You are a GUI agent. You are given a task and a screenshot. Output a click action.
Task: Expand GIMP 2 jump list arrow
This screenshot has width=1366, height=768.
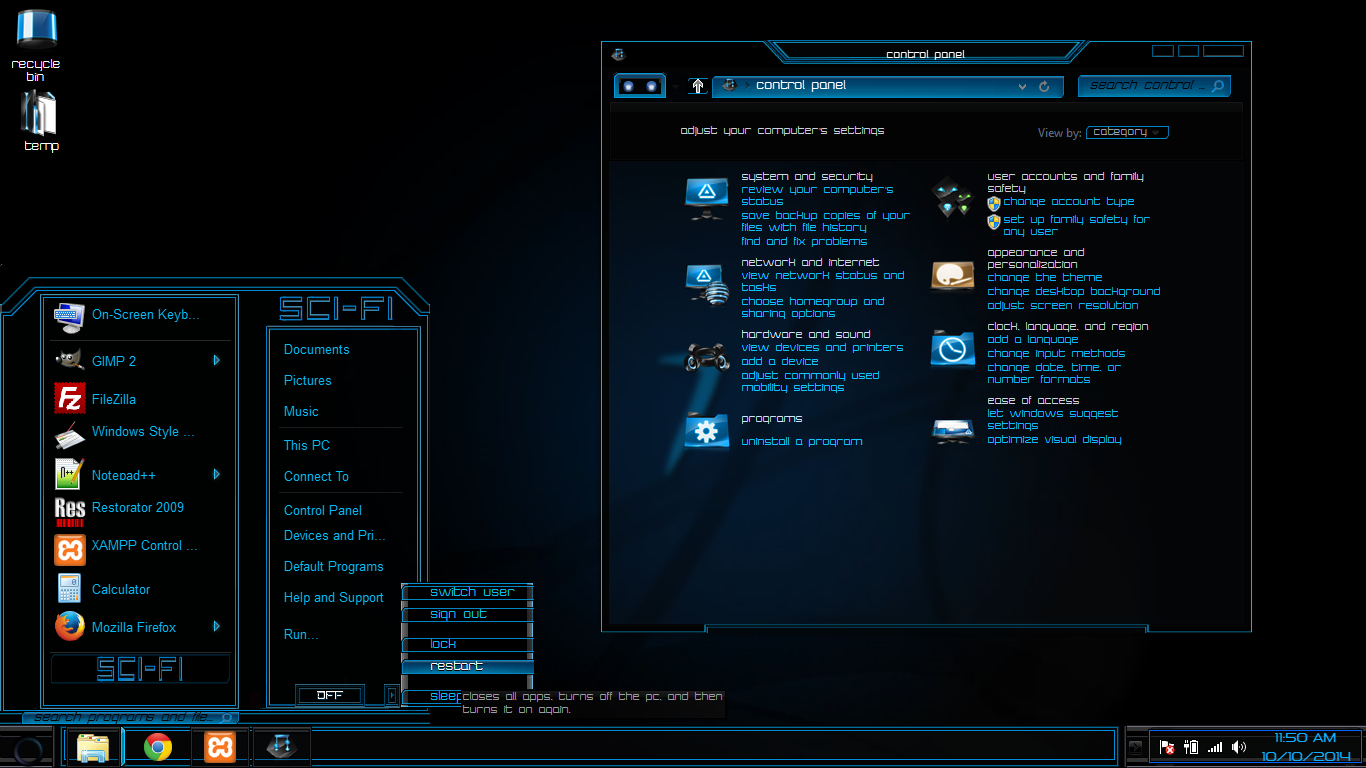[x=216, y=360]
